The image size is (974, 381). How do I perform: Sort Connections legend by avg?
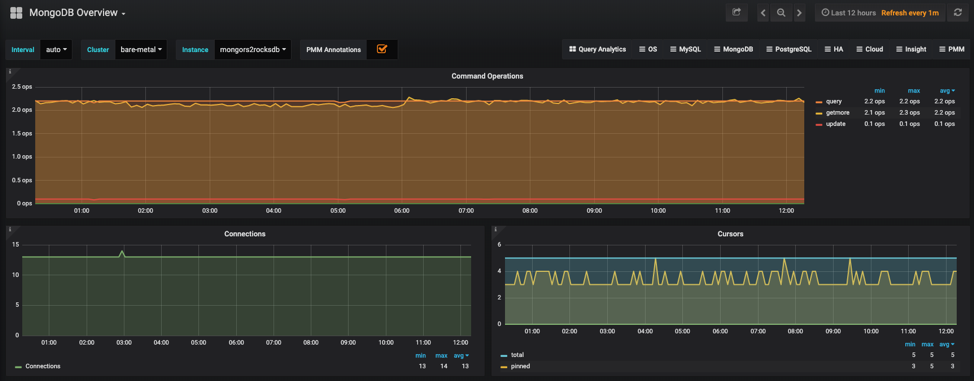[x=463, y=356]
